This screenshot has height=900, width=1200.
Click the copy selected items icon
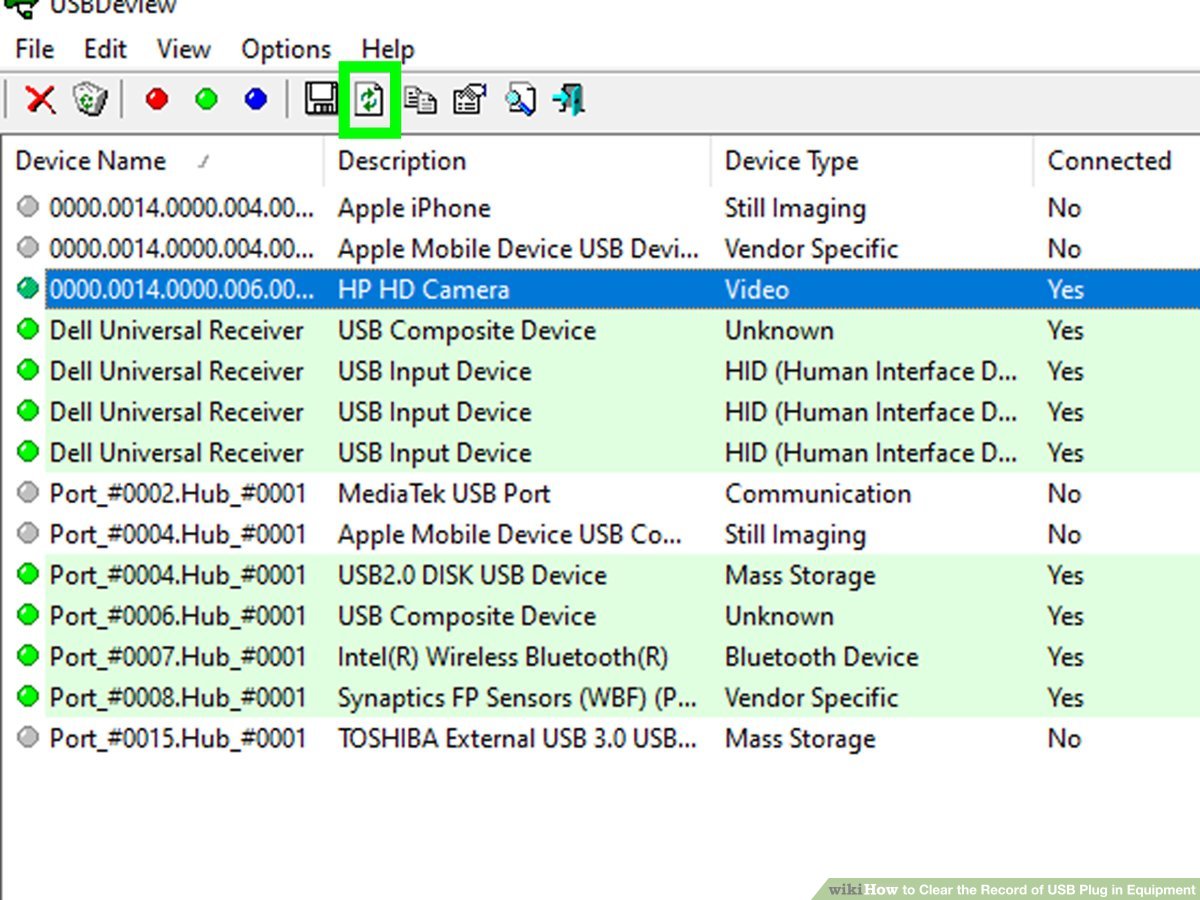pos(420,99)
